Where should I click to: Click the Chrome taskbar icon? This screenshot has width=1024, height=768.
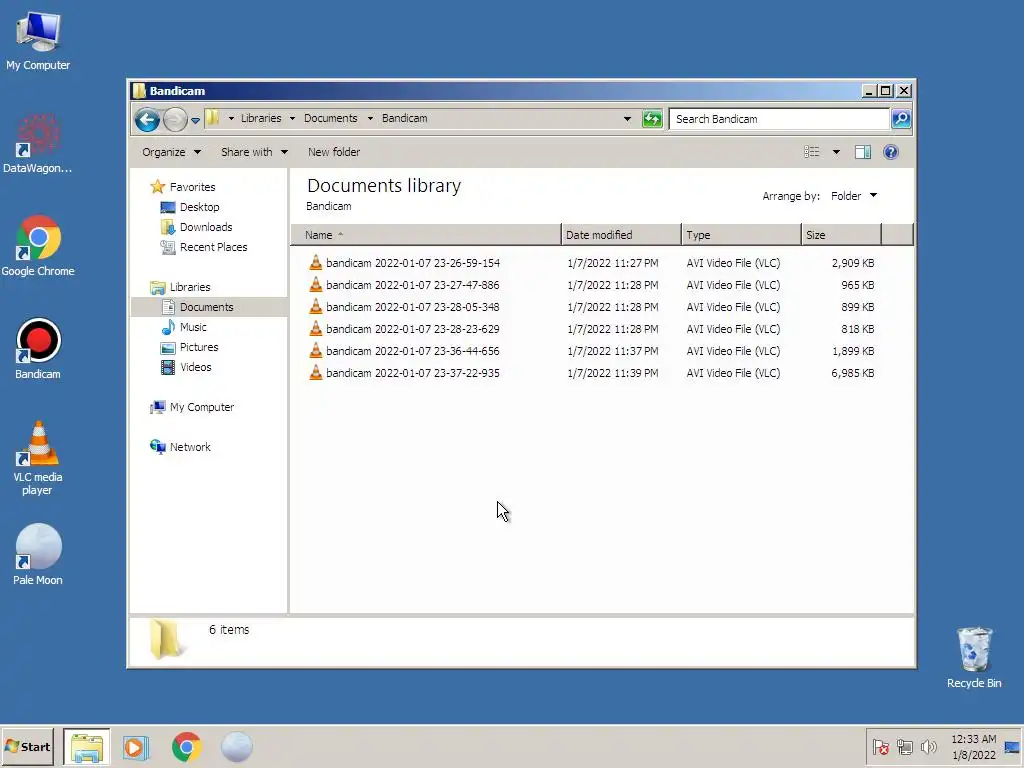click(187, 747)
